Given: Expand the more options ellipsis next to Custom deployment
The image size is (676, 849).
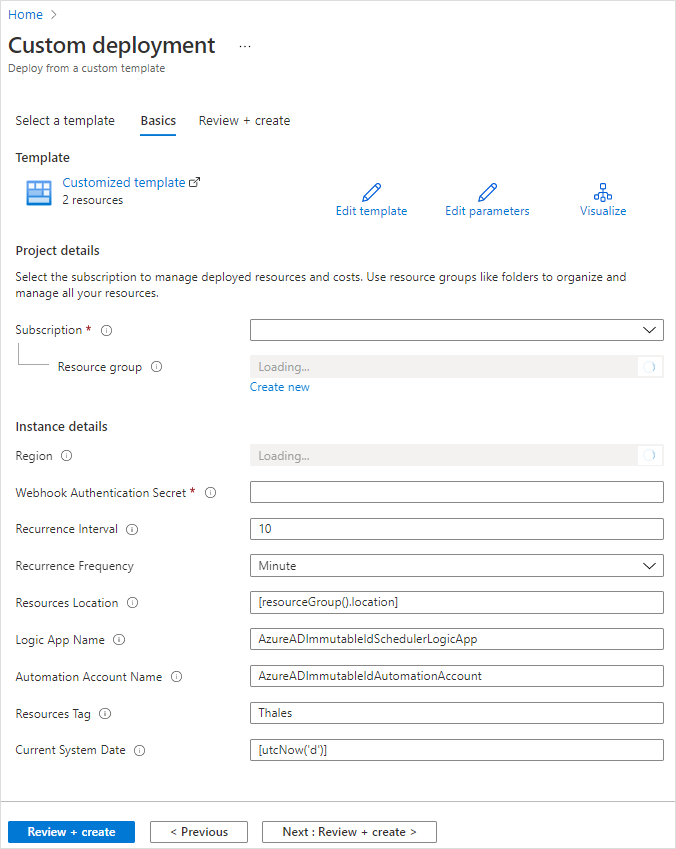Looking at the screenshot, I should (x=243, y=46).
